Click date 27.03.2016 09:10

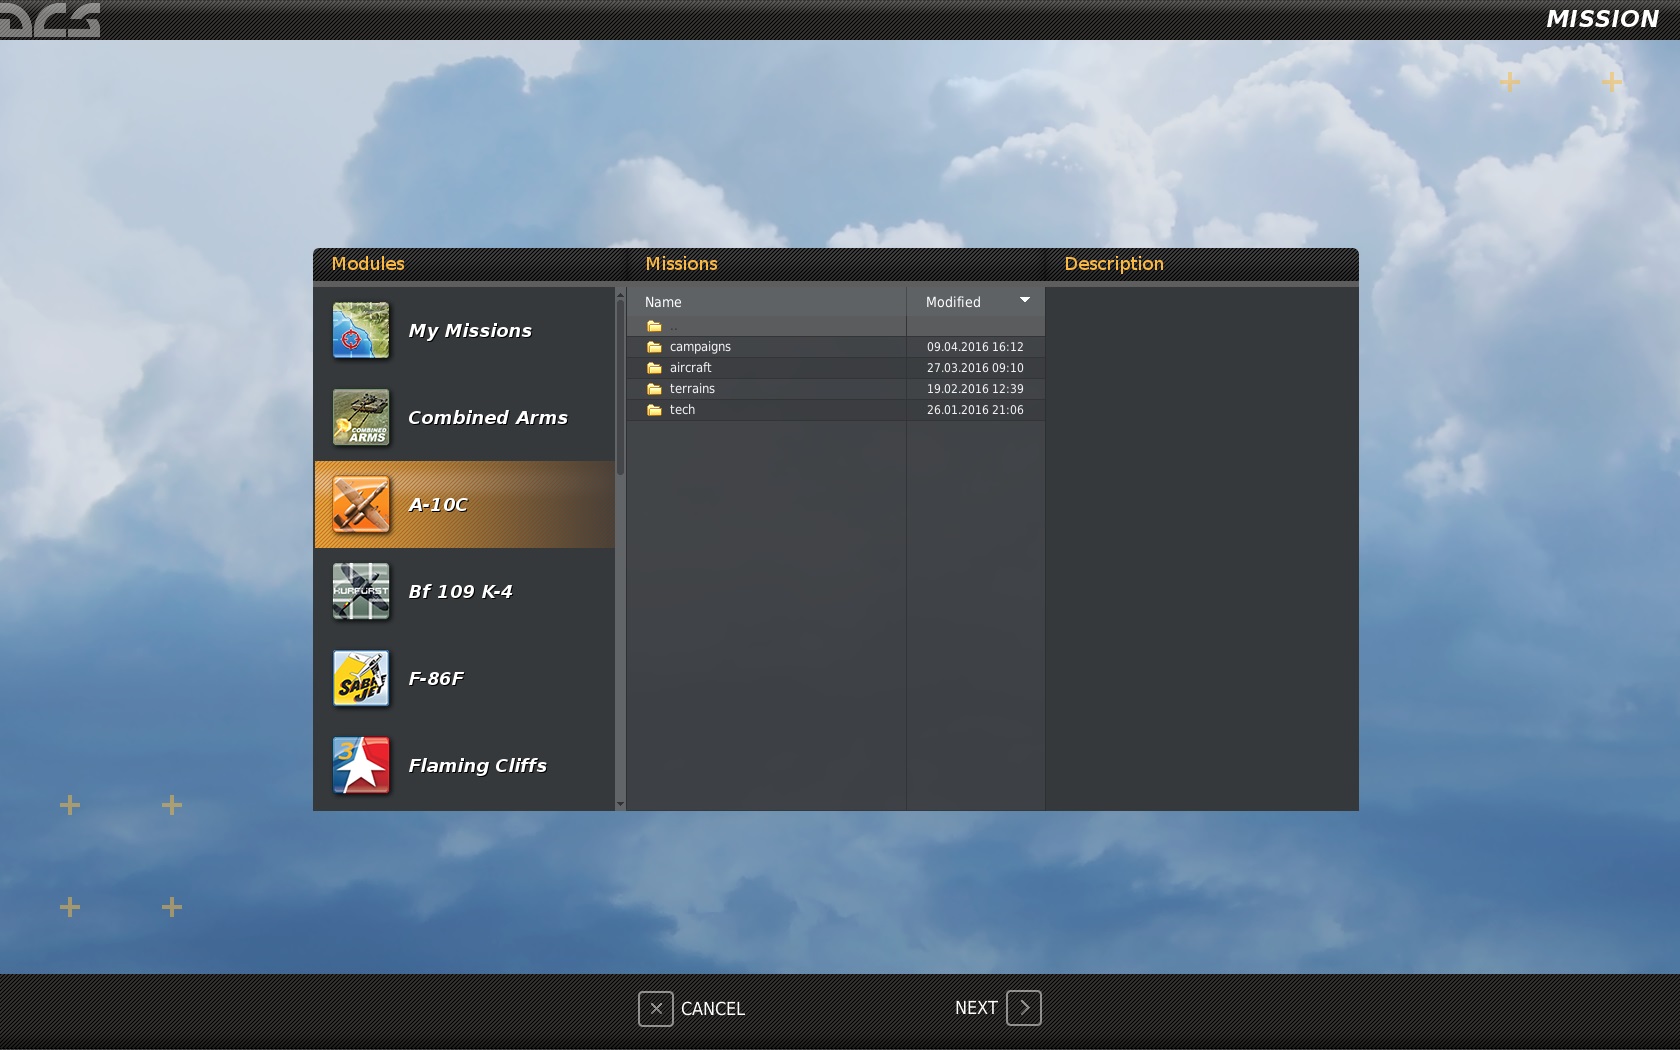pos(975,368)
